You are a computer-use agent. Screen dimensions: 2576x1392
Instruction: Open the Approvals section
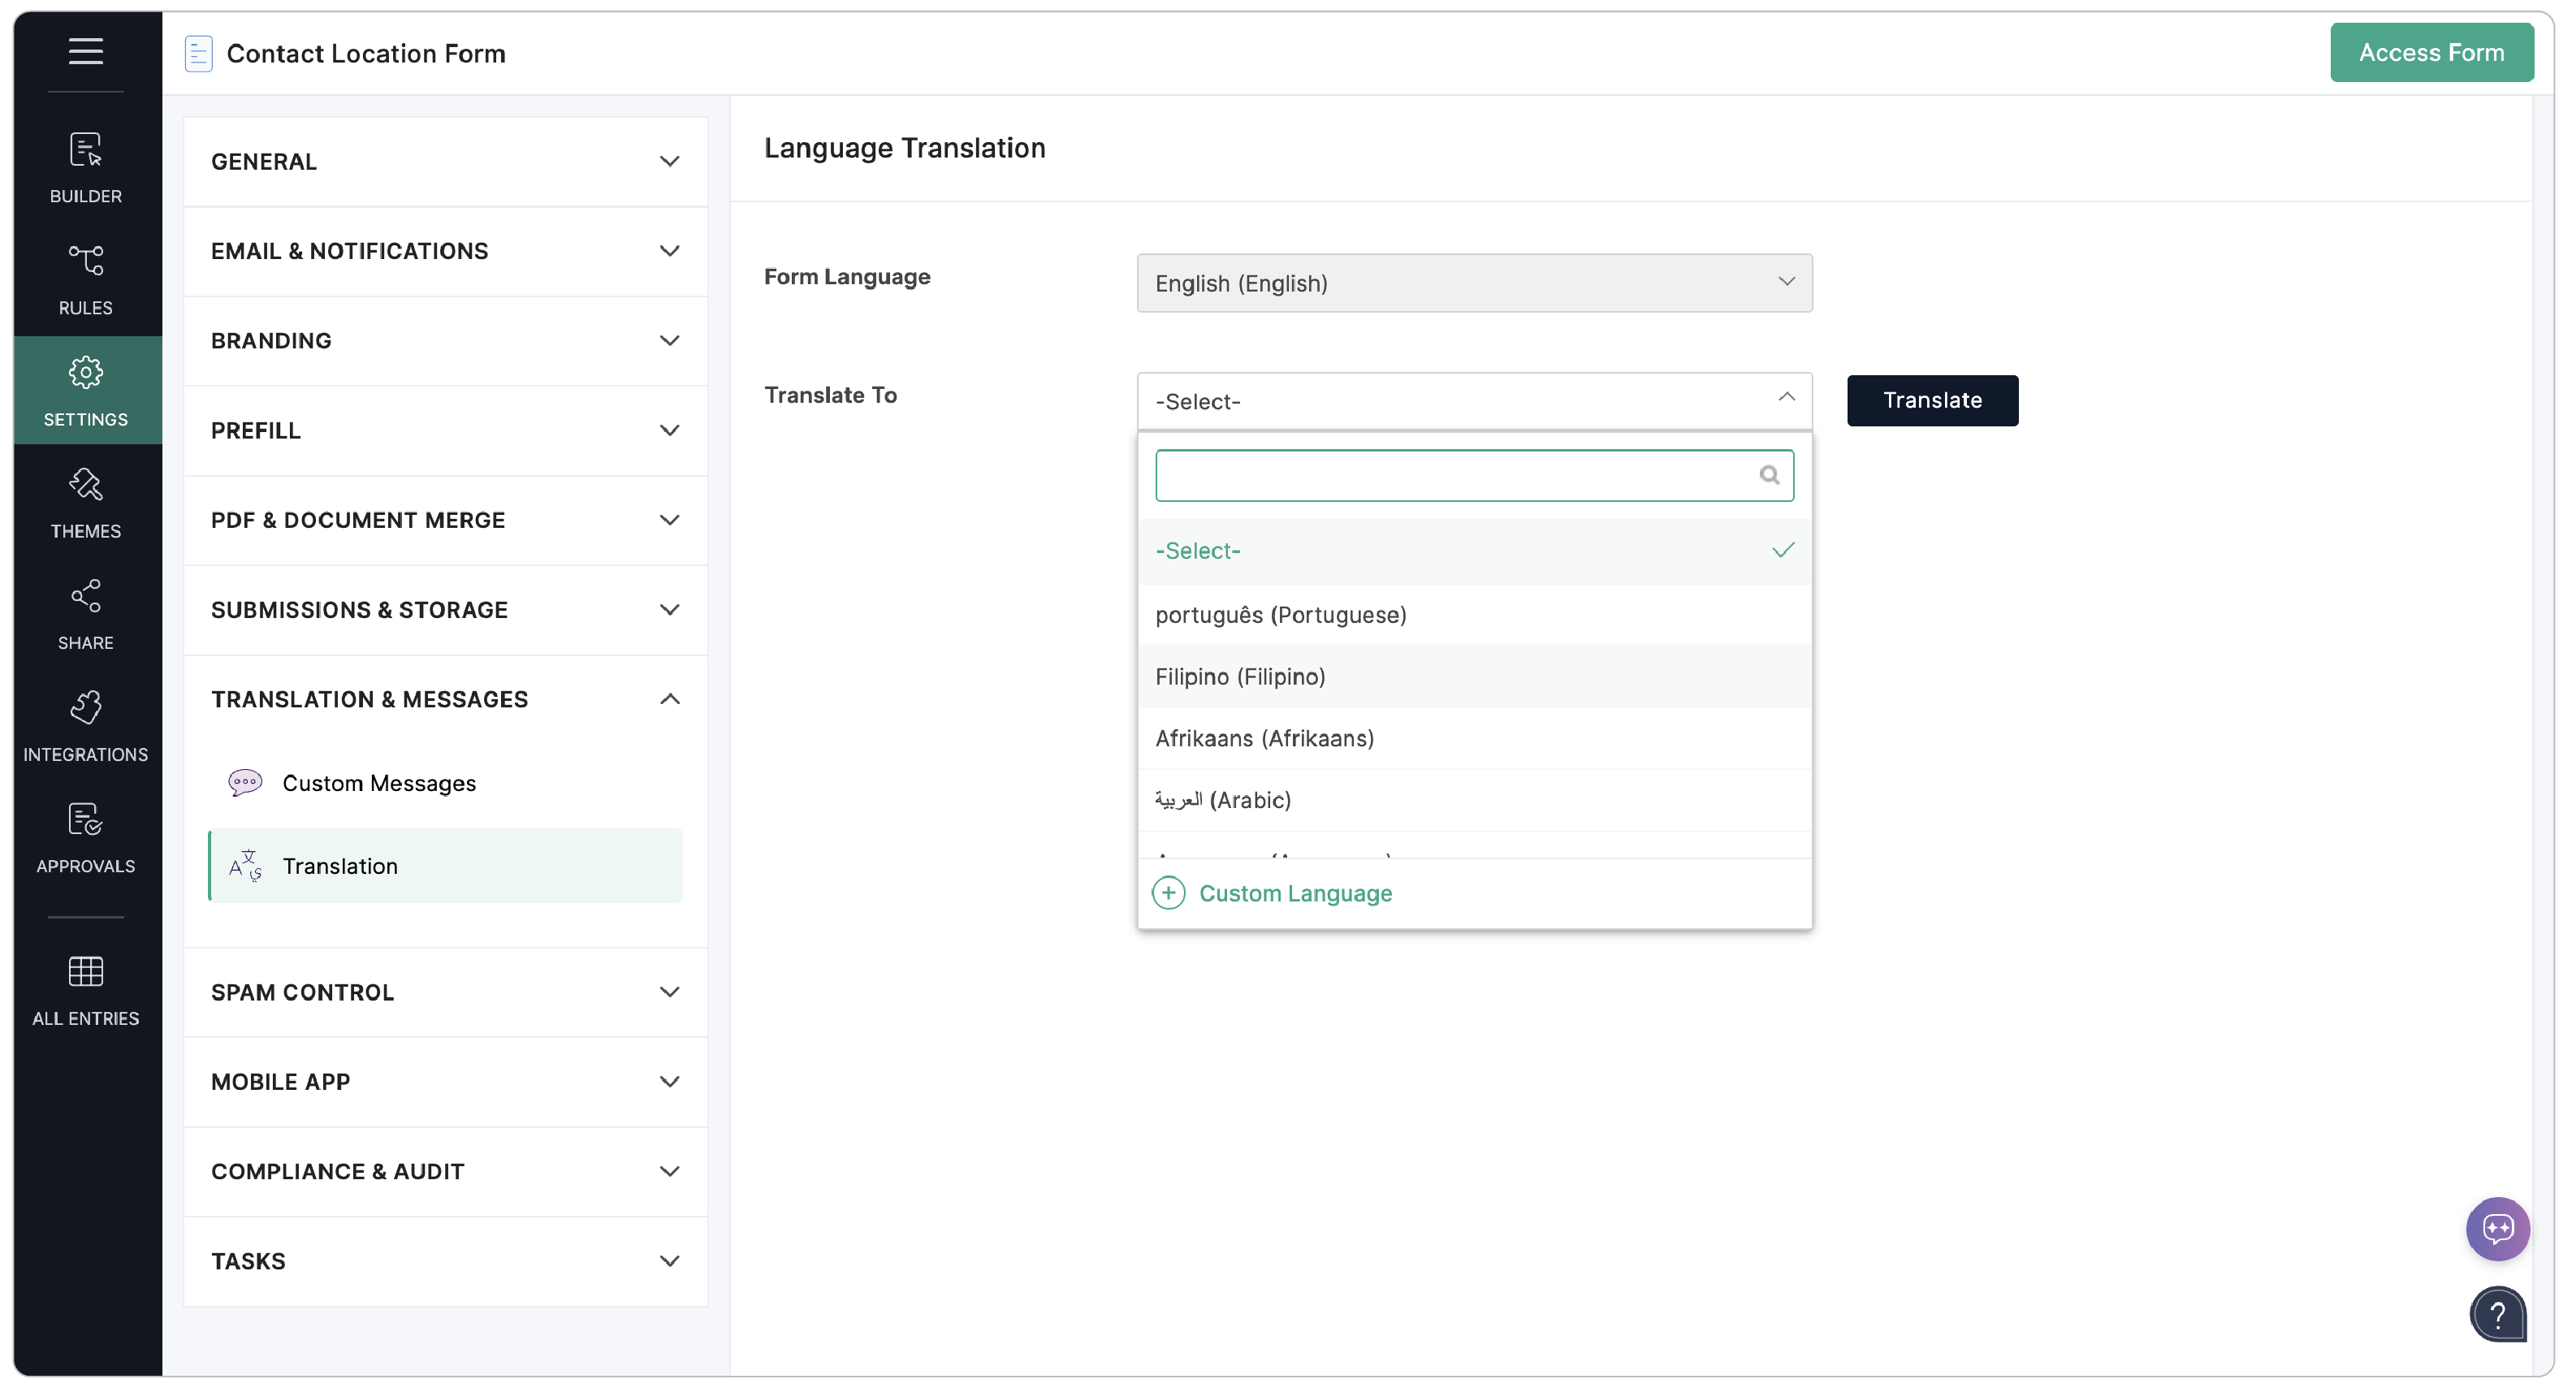[86, 837]
